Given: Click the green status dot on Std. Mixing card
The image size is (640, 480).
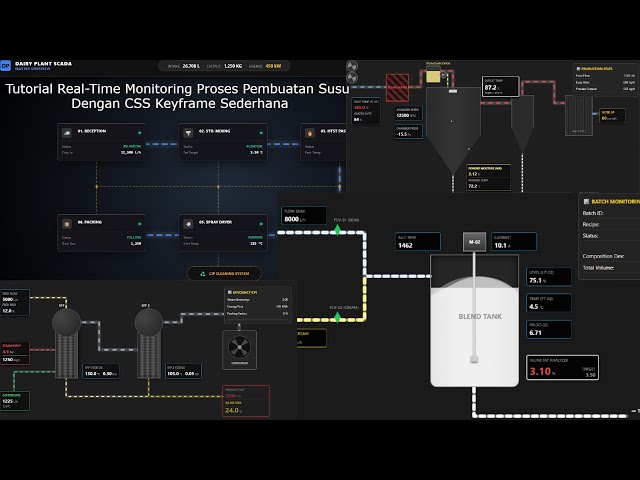Looking at the screenshot, I should point(261,133).
